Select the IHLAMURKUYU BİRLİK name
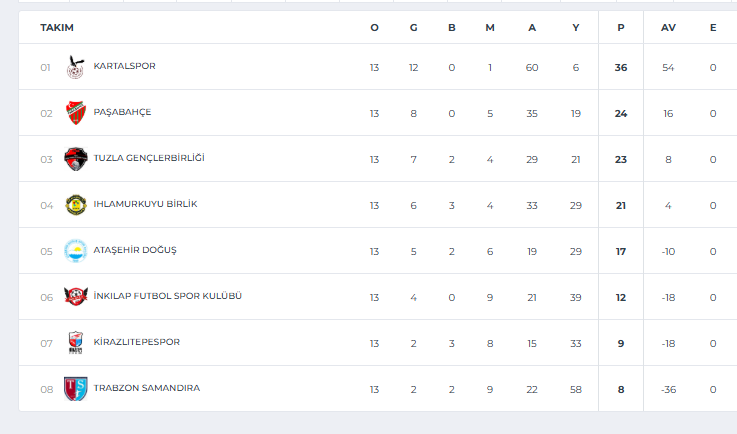This screenshot has height=434, width=737. 145,204
